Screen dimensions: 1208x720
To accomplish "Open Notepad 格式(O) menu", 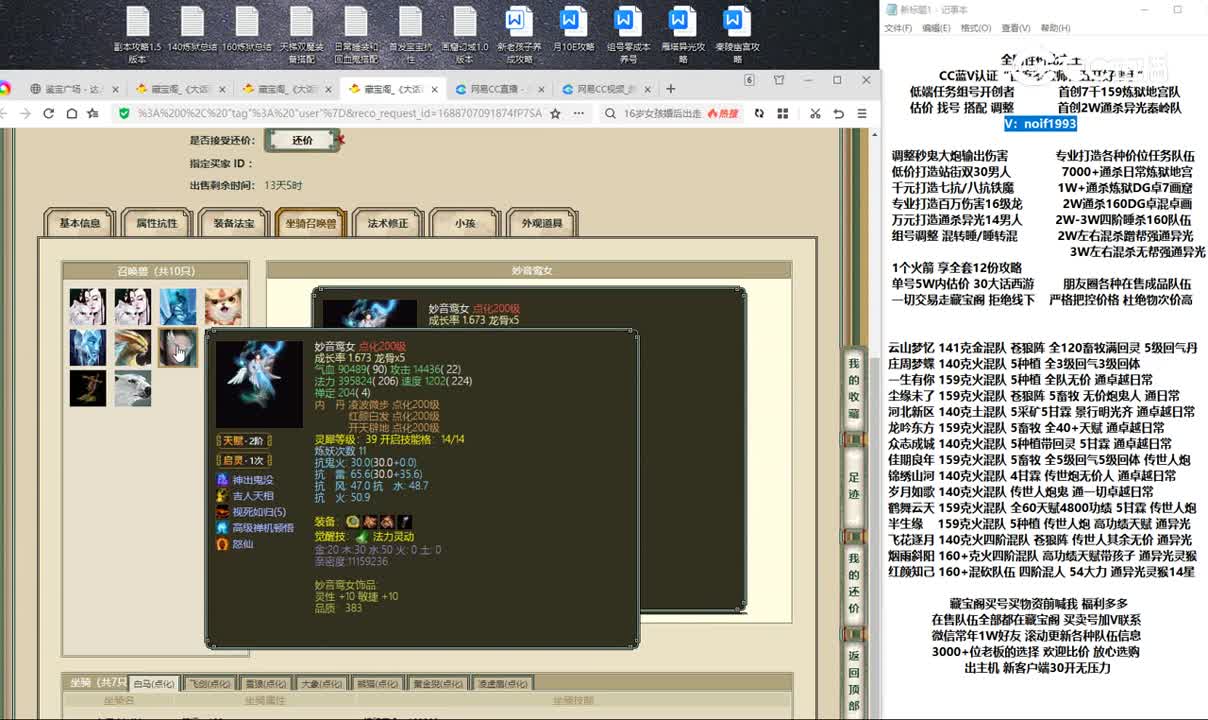I will (975, 28).
